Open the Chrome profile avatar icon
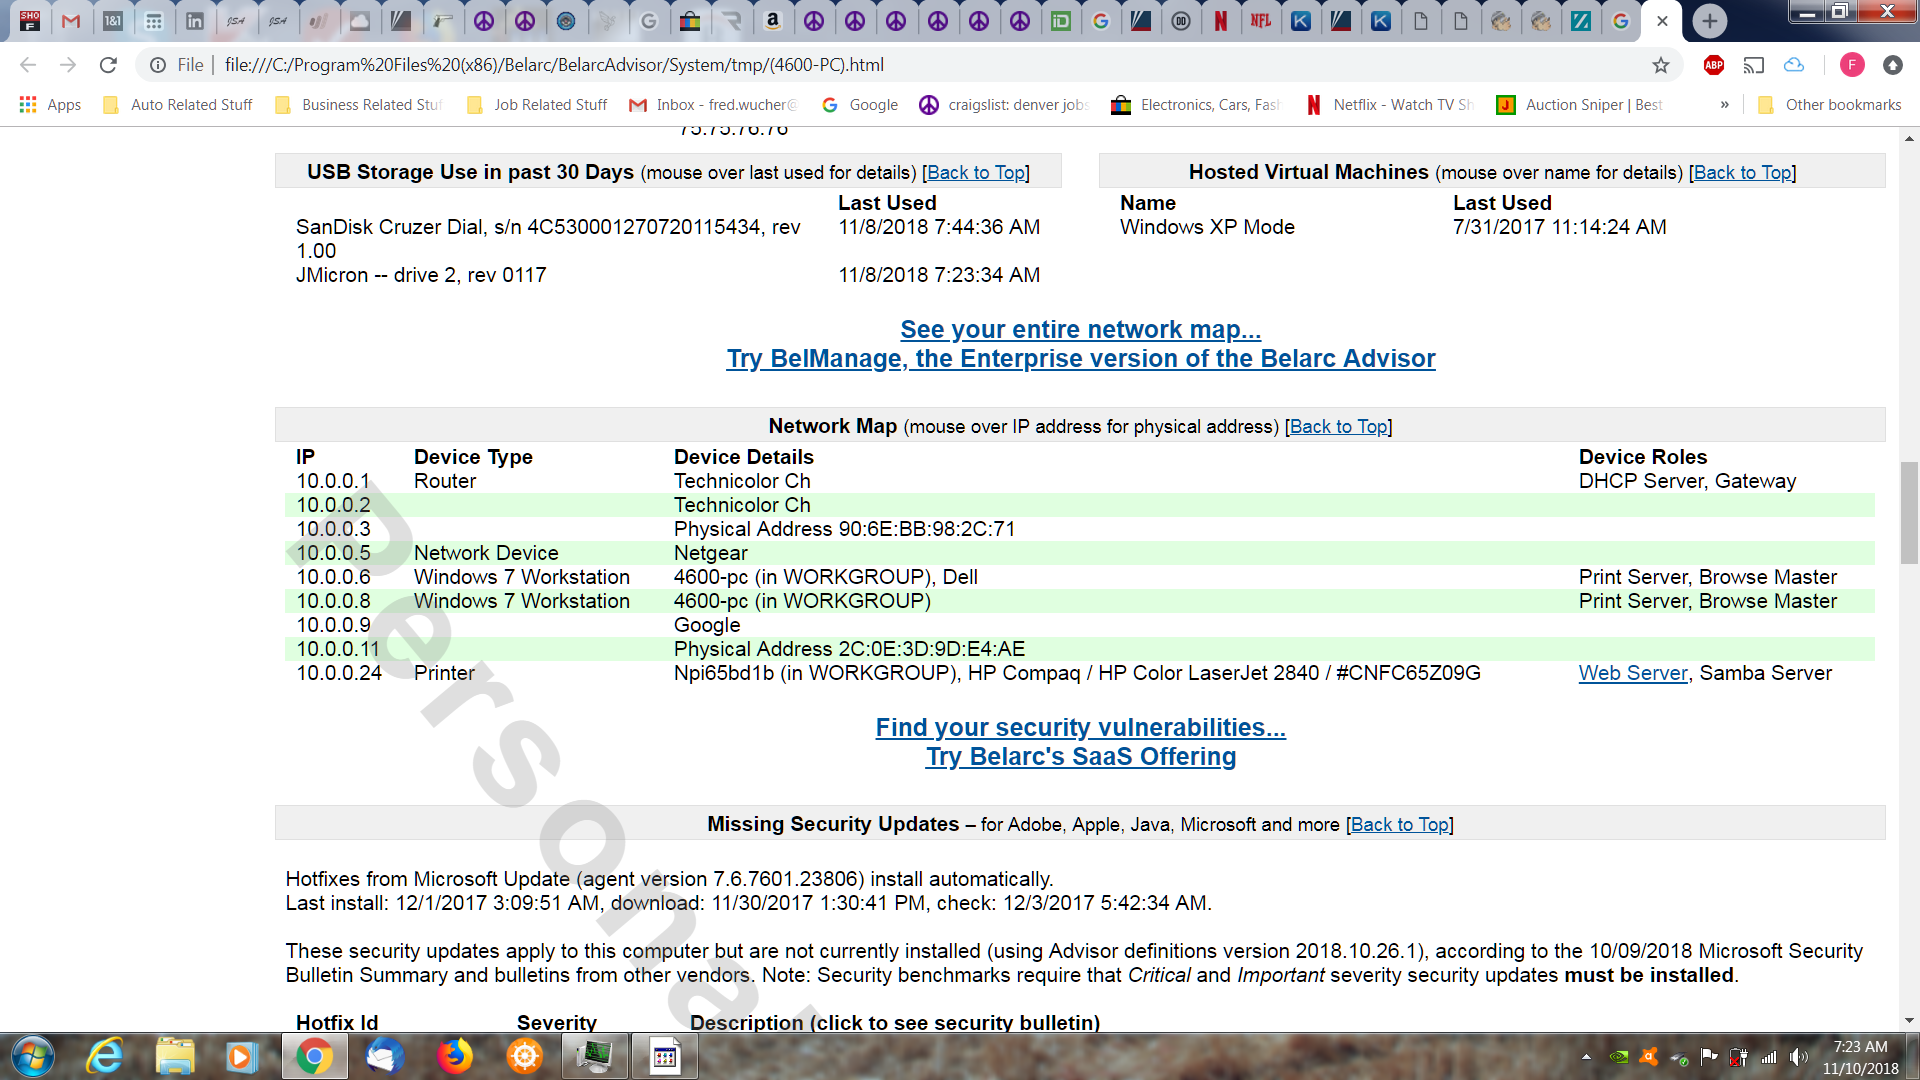 (x=1852, y=65)
